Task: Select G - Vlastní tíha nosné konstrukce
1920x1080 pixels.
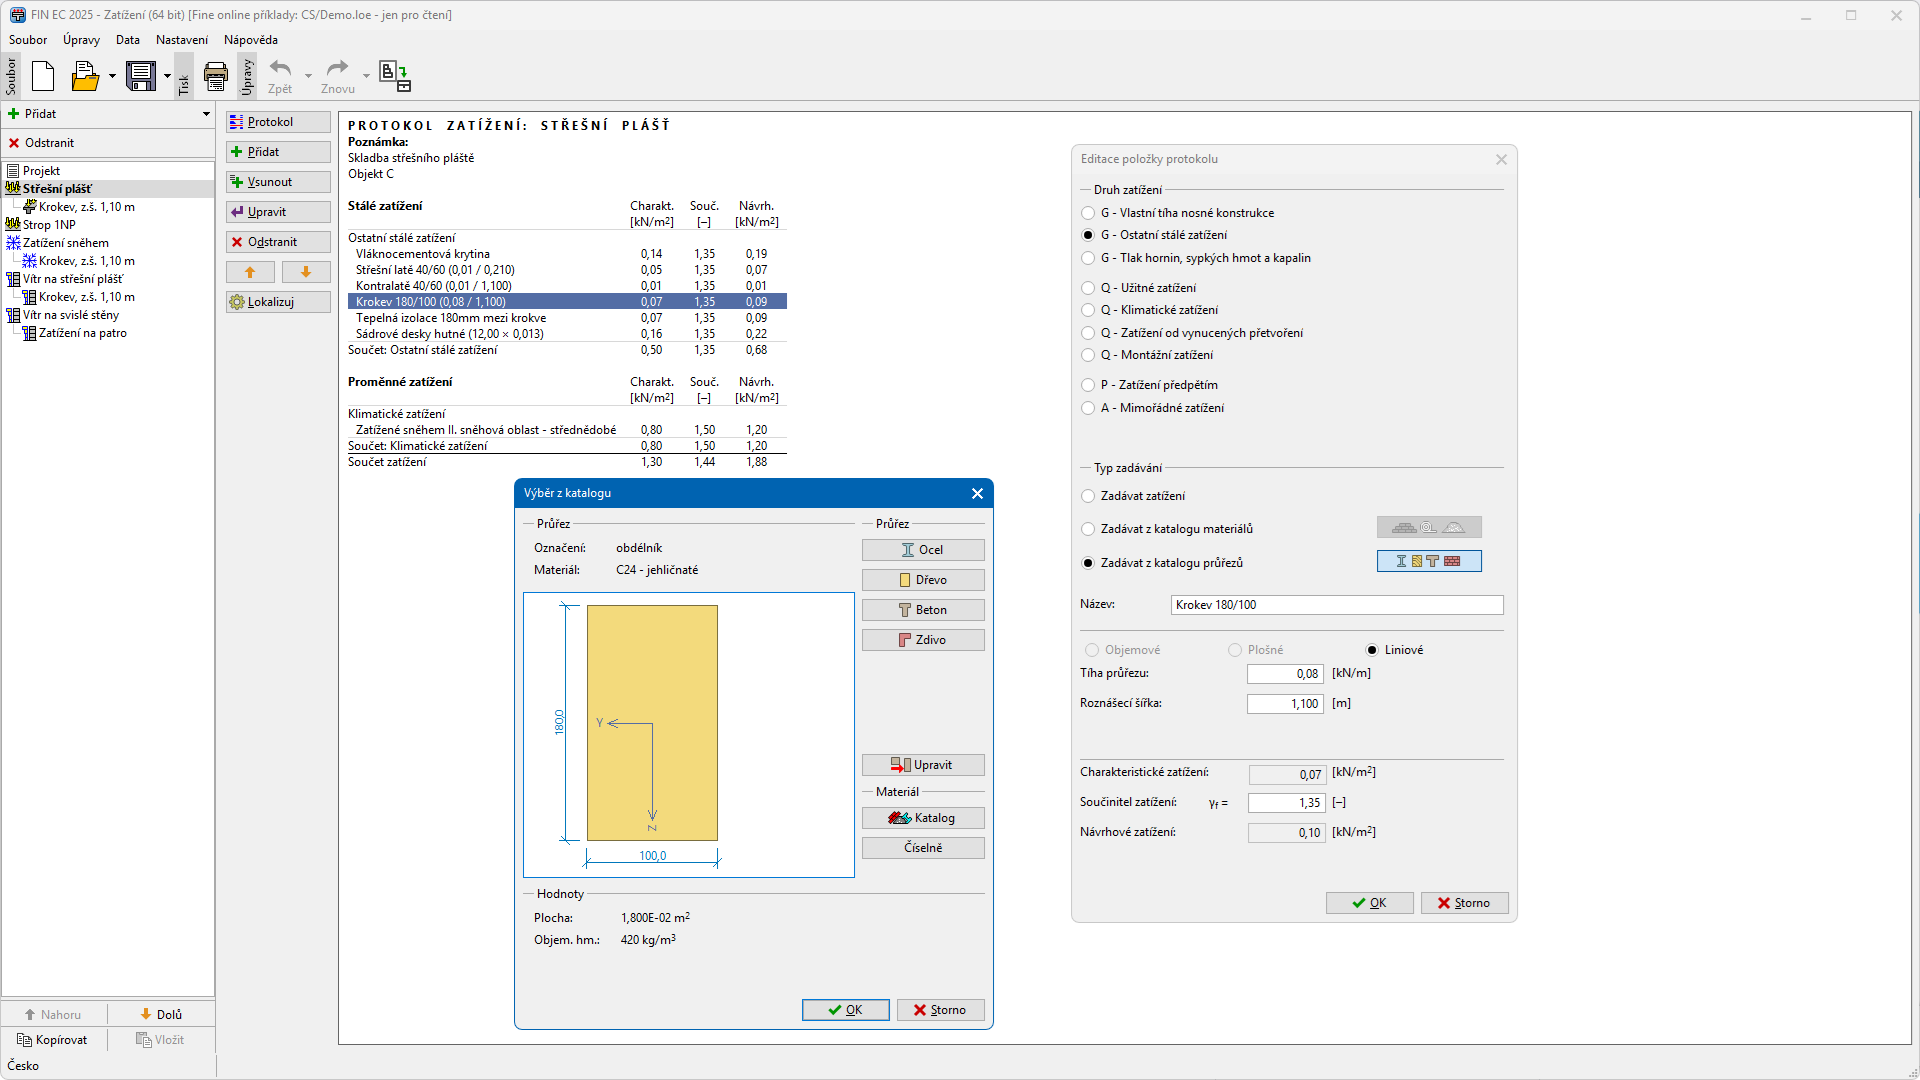Action: (x=1088, y=213)
